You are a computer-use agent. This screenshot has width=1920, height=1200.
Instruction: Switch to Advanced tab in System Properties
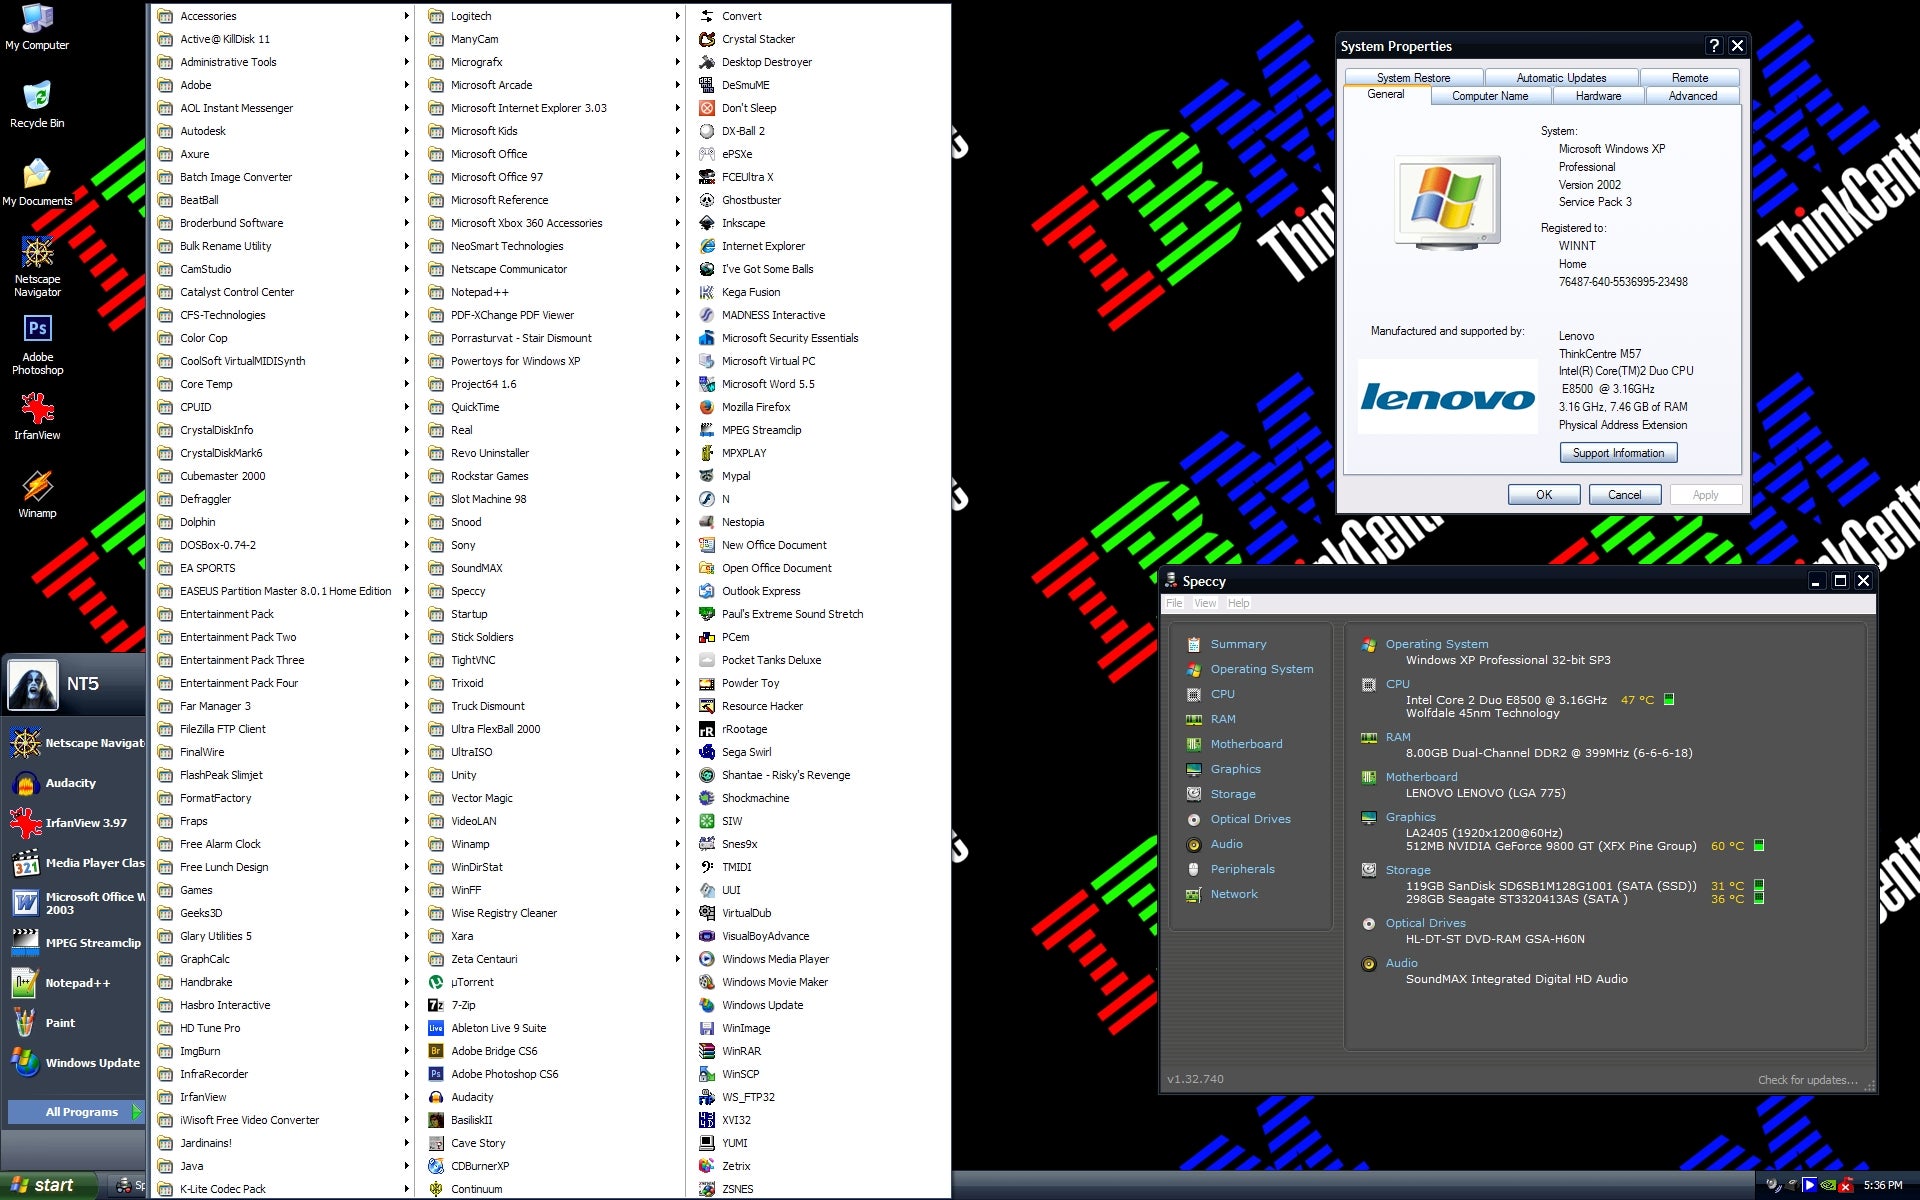tap(1692, 96)
